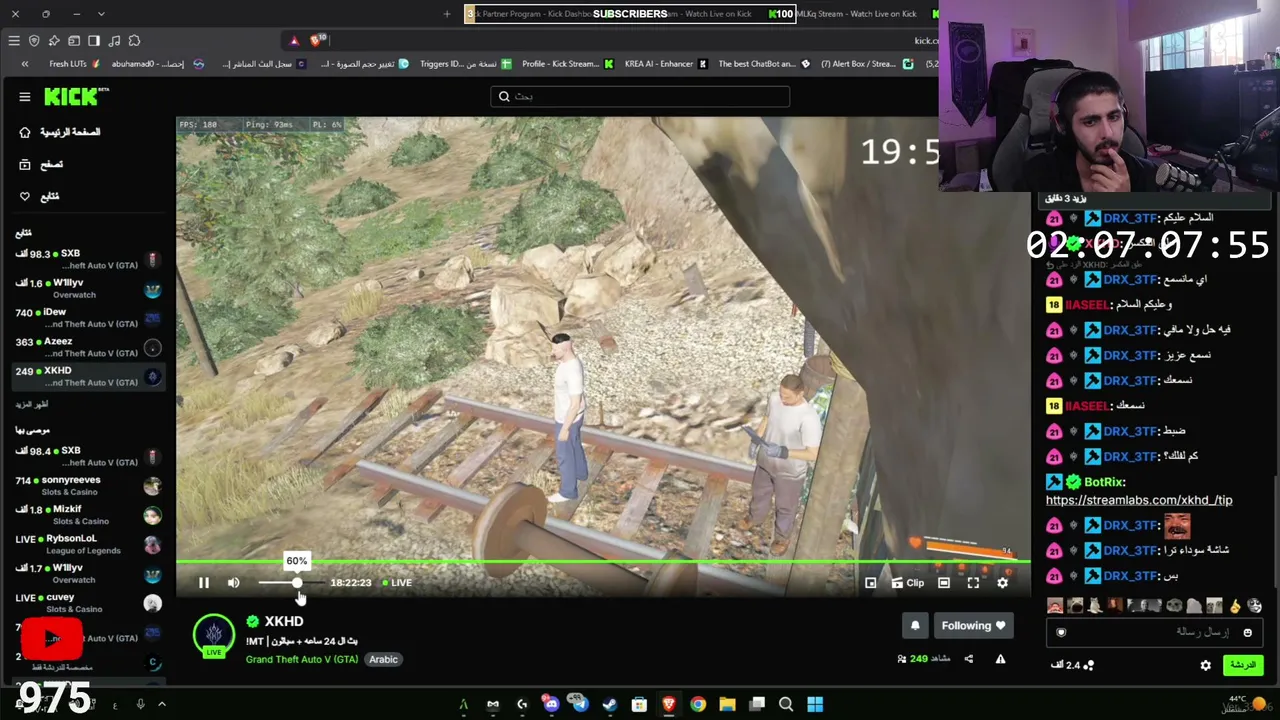The width and height of the screenshot is (1280, 720).
Task: Open iDew channel in the sidebar
Action: point(88,318)
